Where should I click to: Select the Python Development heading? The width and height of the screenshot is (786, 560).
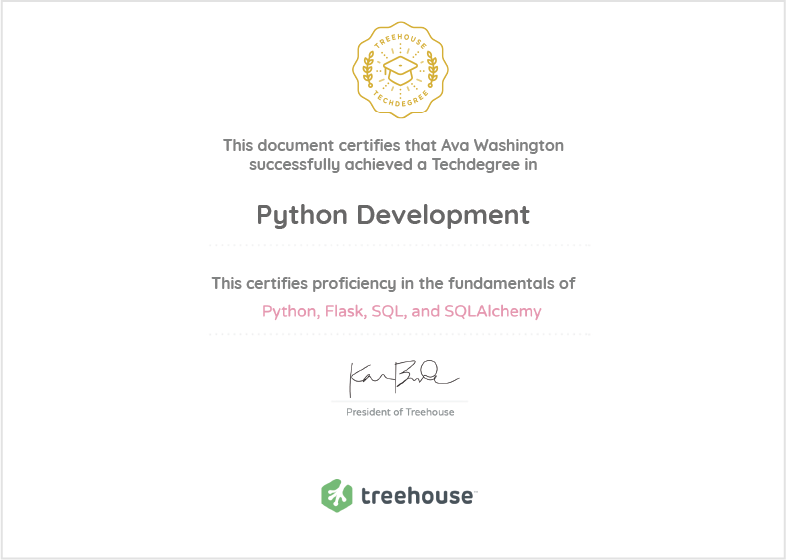(x=393, y=216)
